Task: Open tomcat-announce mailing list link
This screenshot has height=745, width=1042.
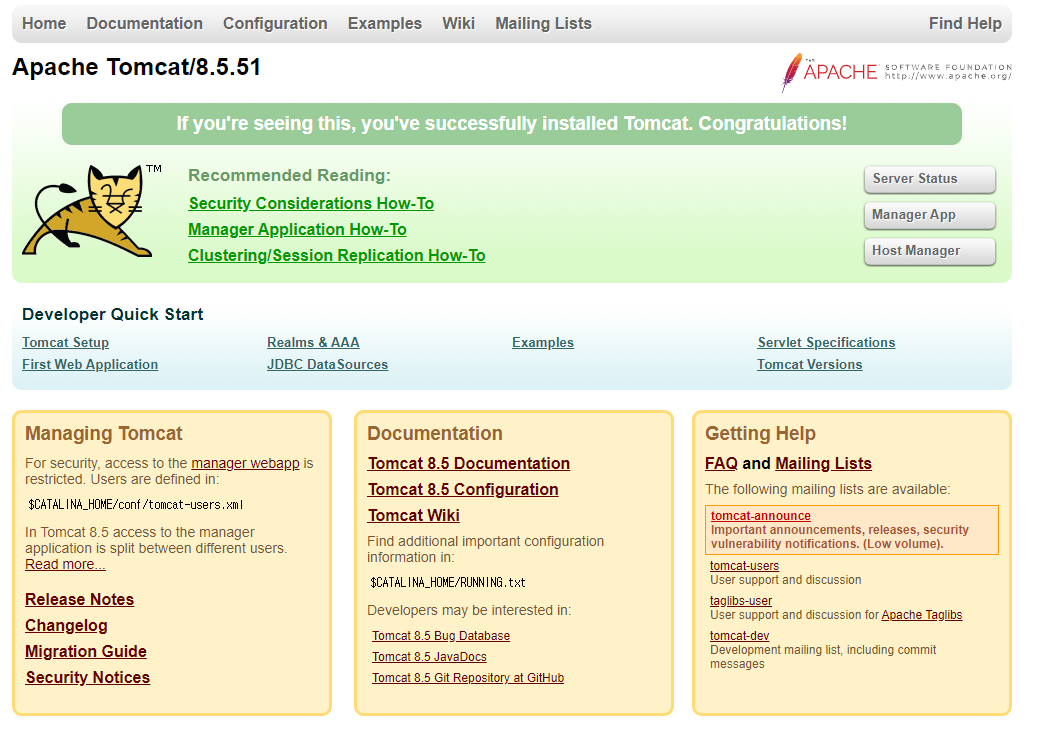Action: click(760, 516)
